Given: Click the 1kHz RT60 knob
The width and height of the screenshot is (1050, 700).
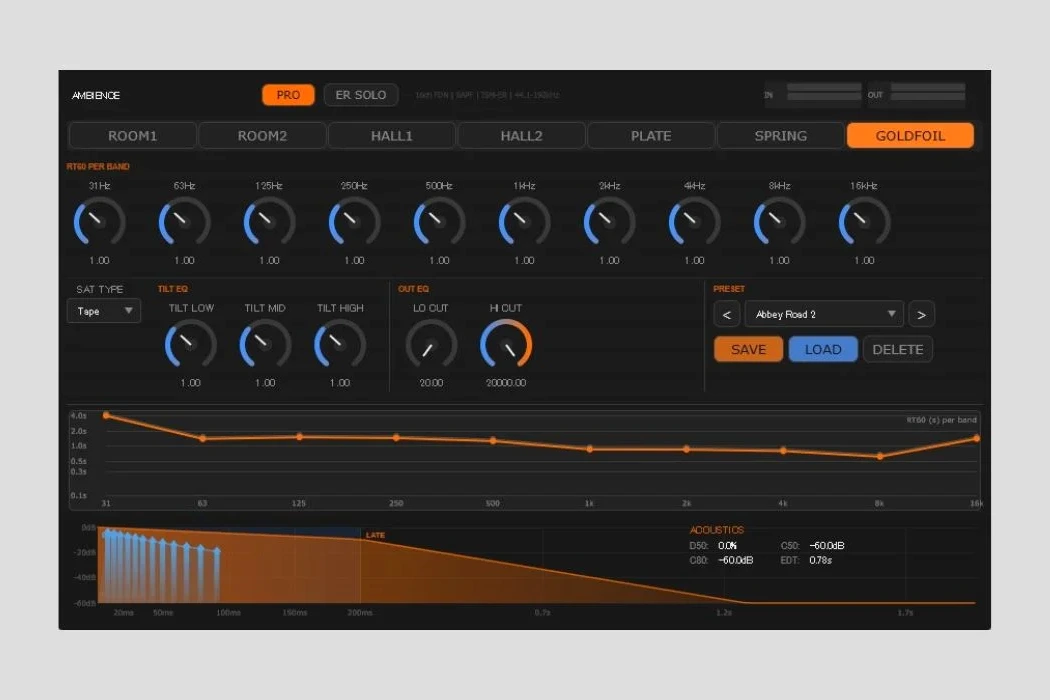Looking at the screenshot, I should [x=524, y=222].
